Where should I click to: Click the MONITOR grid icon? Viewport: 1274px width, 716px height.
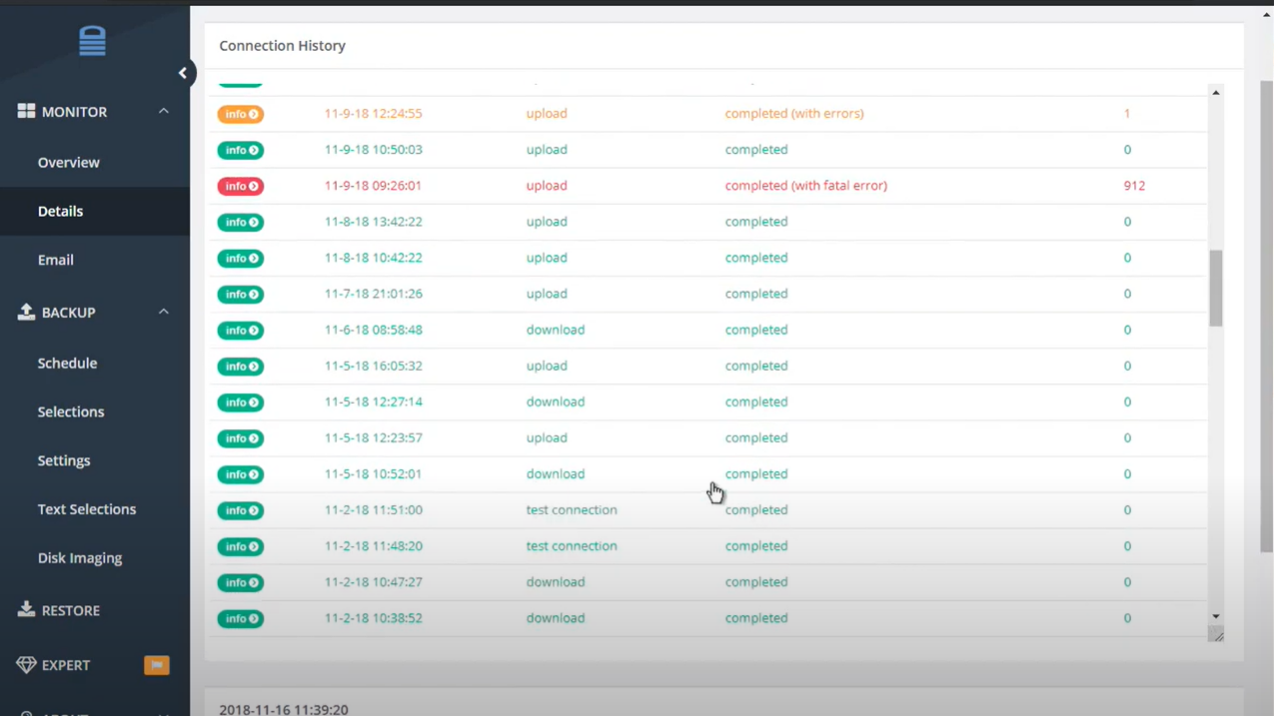click(x=27, y=111)
